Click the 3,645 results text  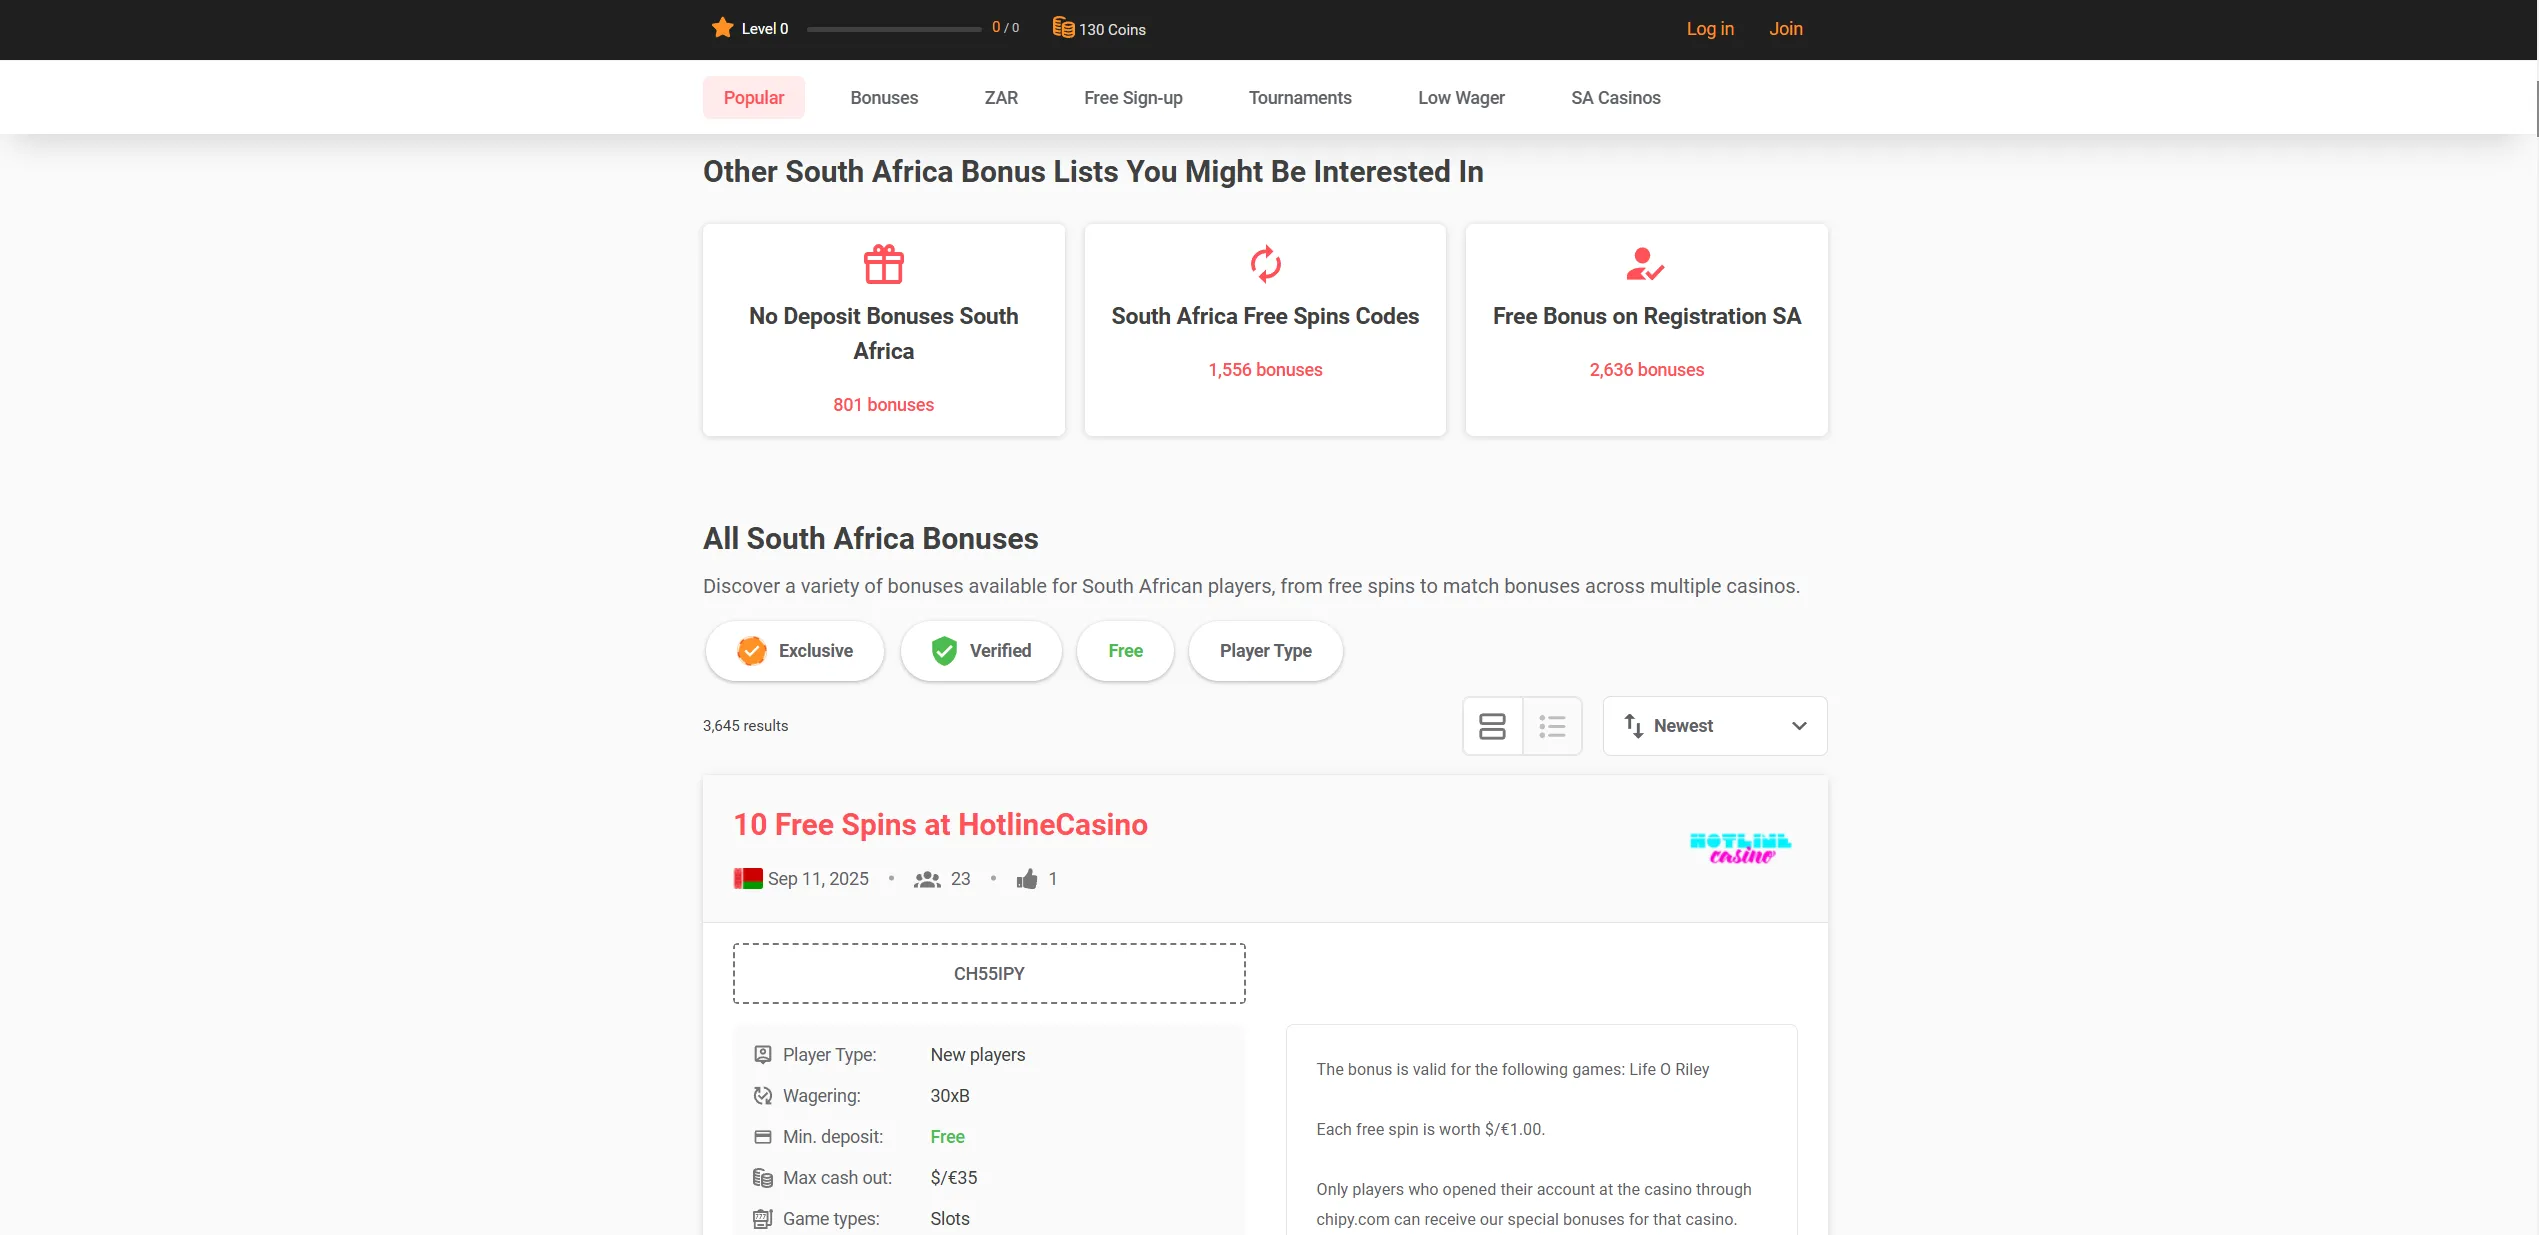745,726
